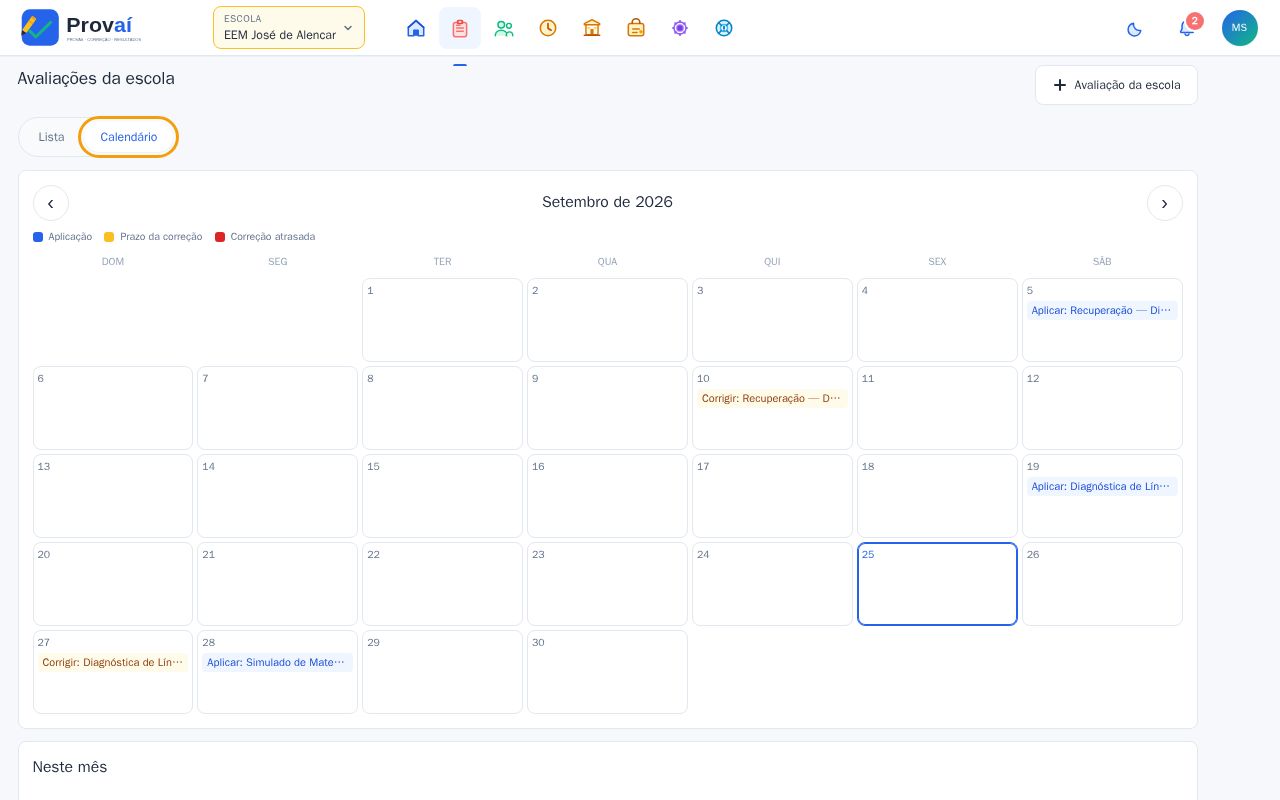This screenshot has height=800, width=1280.
Task: Open the MS user avatar menu
Action: click(1240, 28)
